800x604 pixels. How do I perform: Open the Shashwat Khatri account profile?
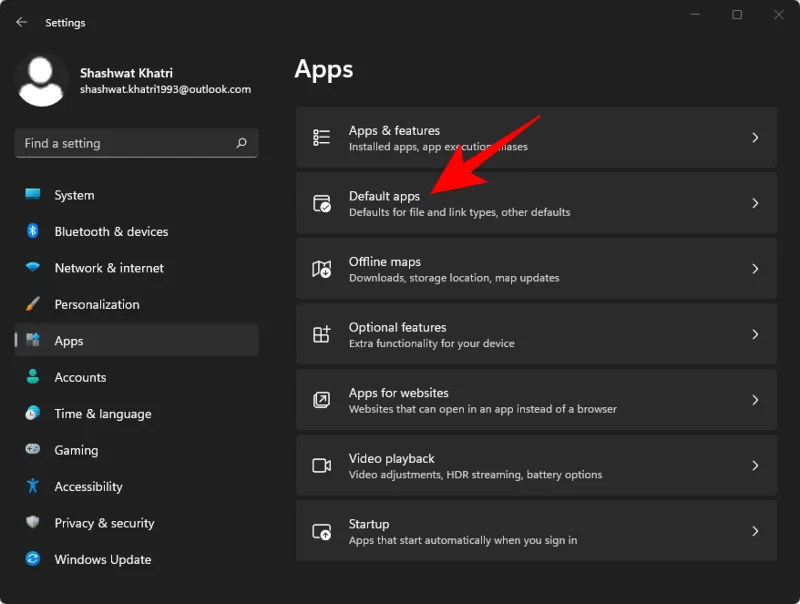pyautogui.click(x=120, y=79)
